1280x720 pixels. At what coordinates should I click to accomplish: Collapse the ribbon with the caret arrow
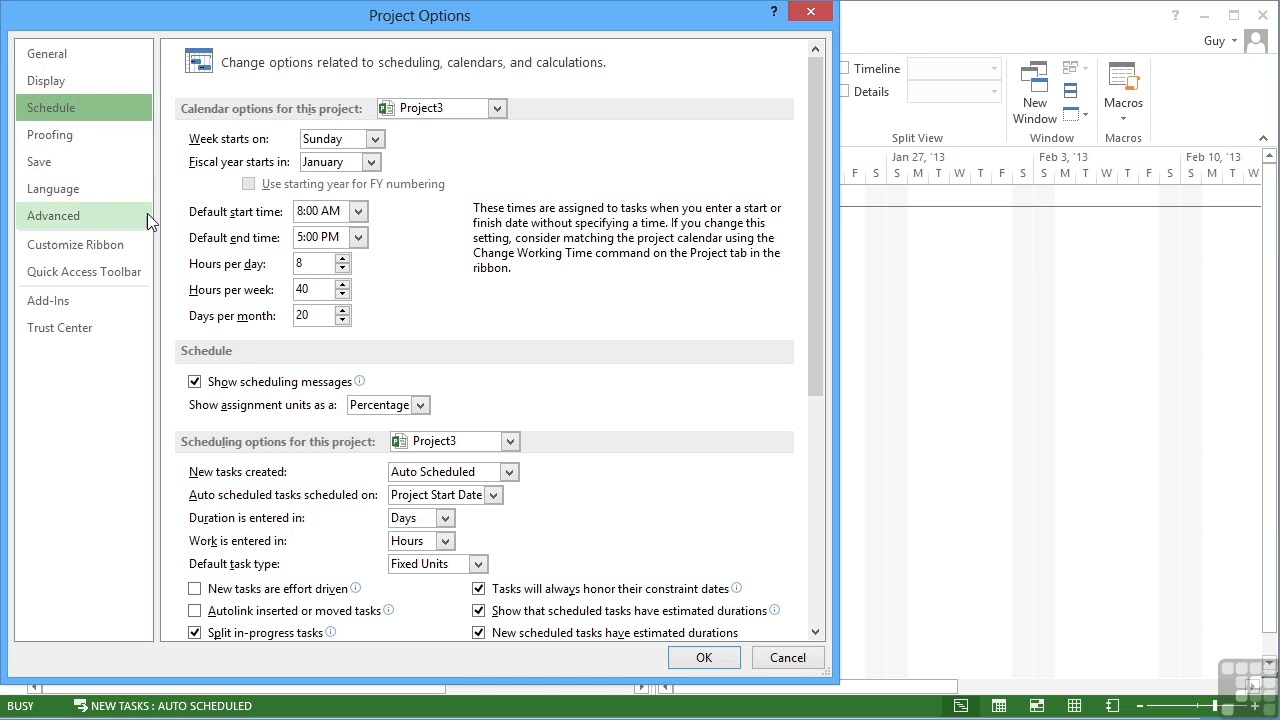coord(1263,138)
